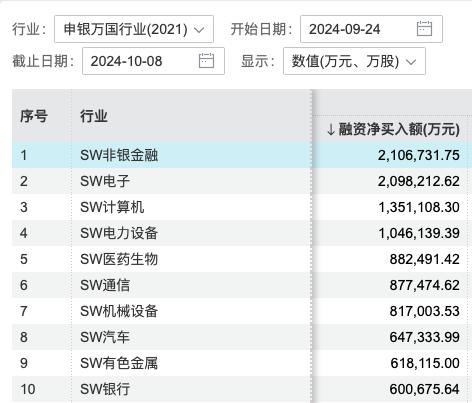Click the 显示 label
The height and width of the screenshot is (403, 472).
(x=258, y=61)
